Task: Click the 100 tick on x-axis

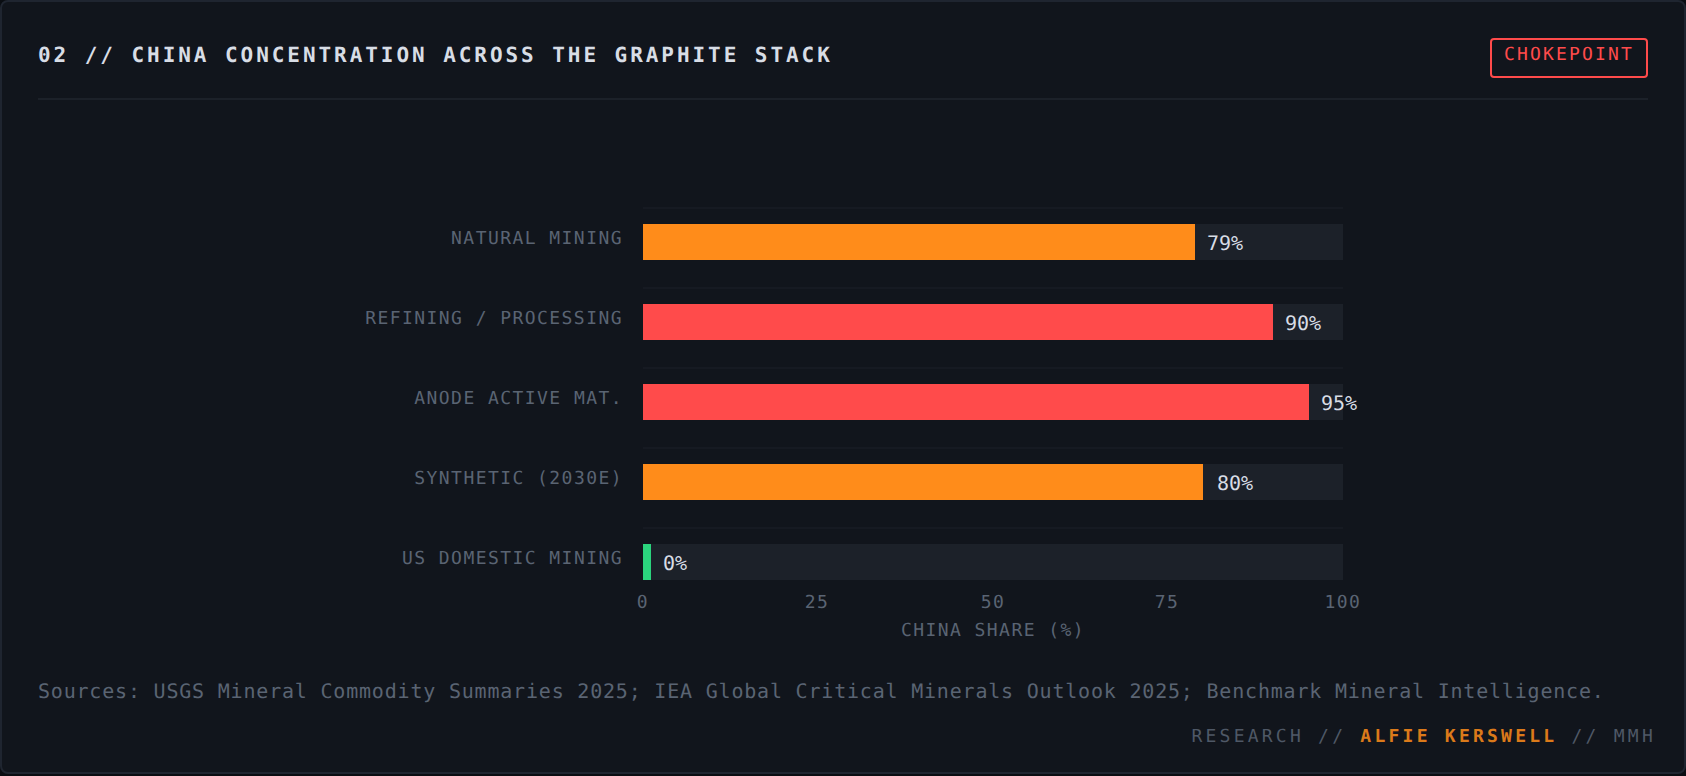Action: [1342, 602]
